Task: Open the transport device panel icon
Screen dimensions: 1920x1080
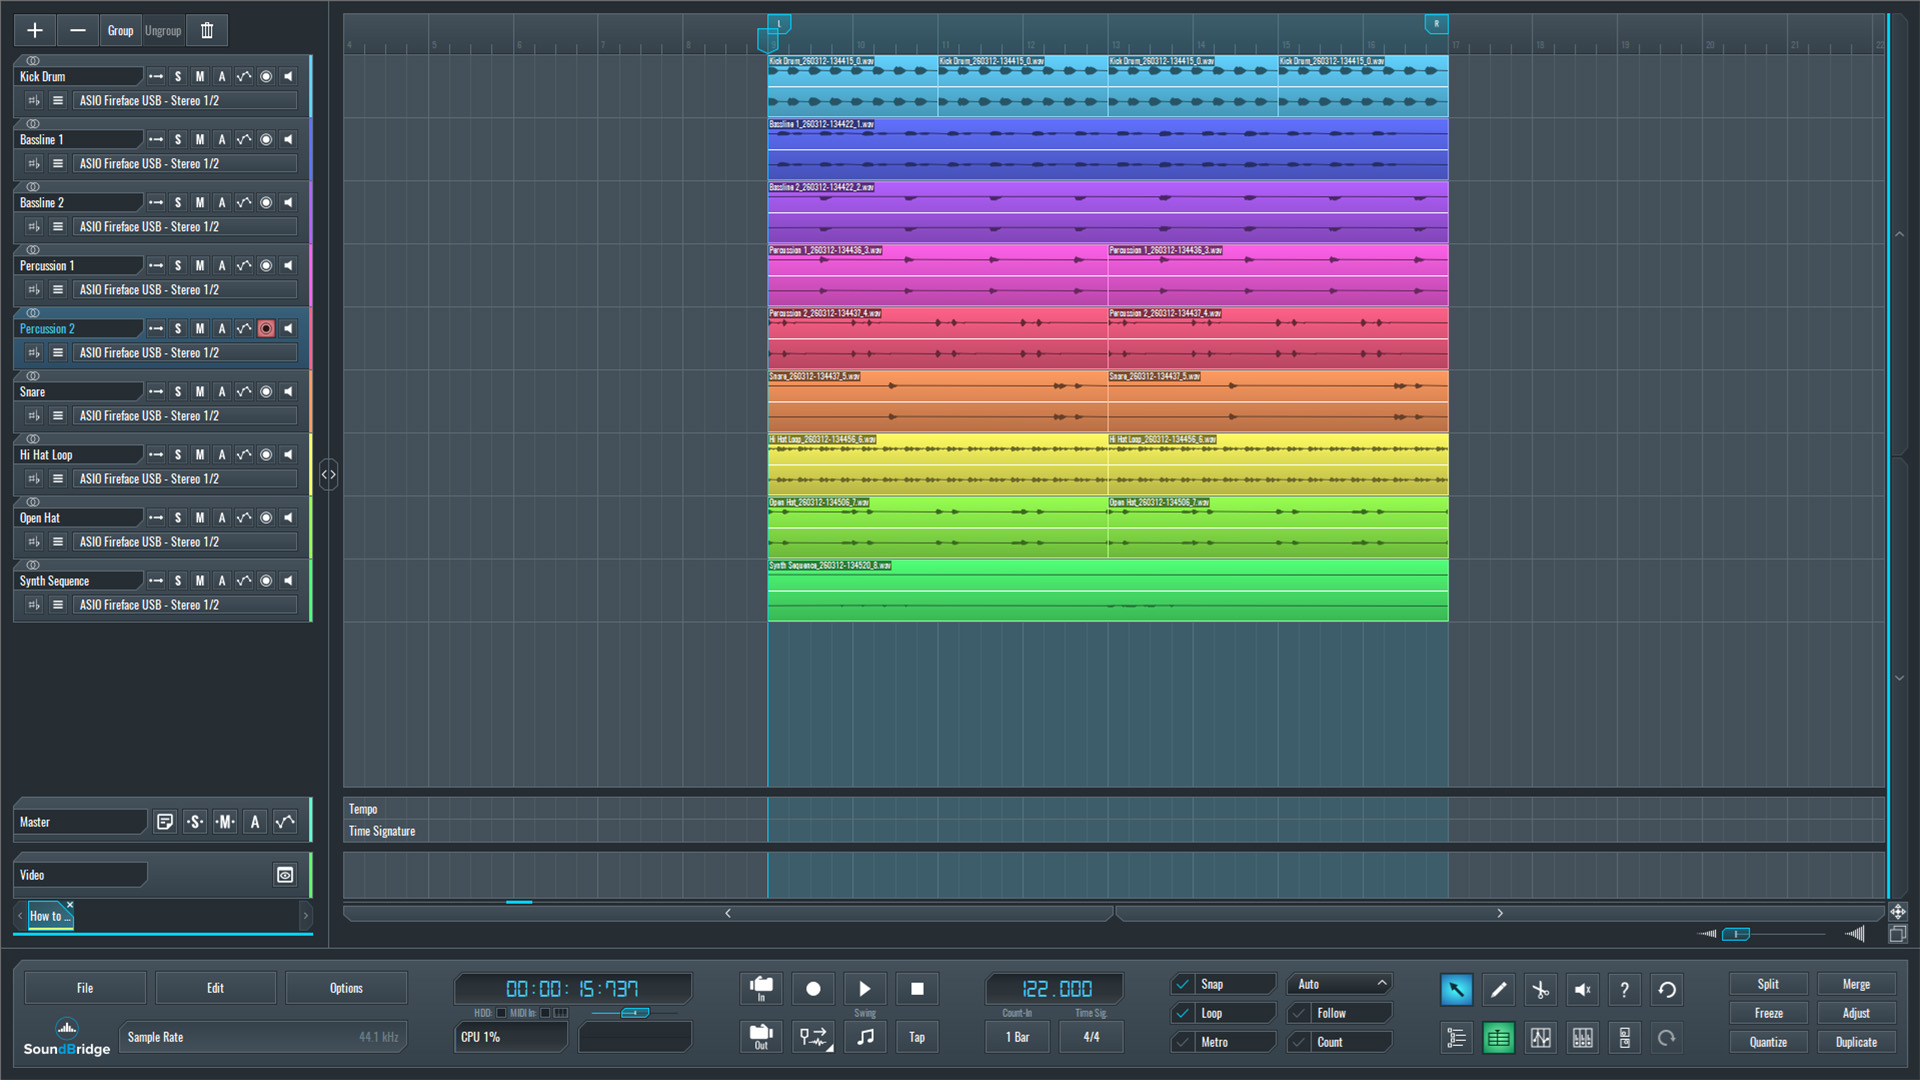Action: pos(1624,1038)
